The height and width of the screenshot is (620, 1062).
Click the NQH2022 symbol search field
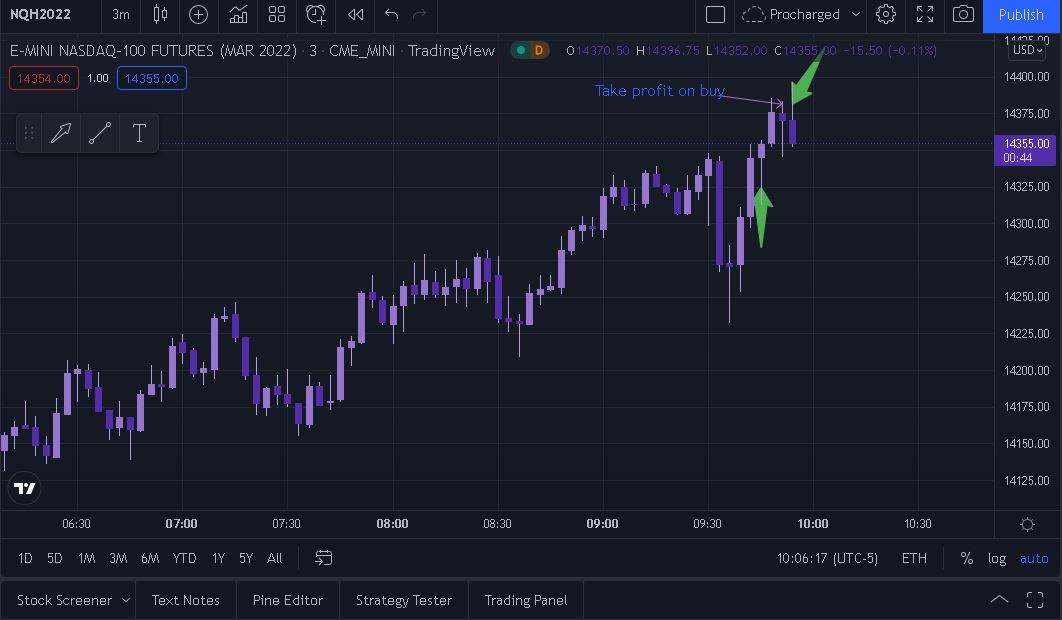42,14
